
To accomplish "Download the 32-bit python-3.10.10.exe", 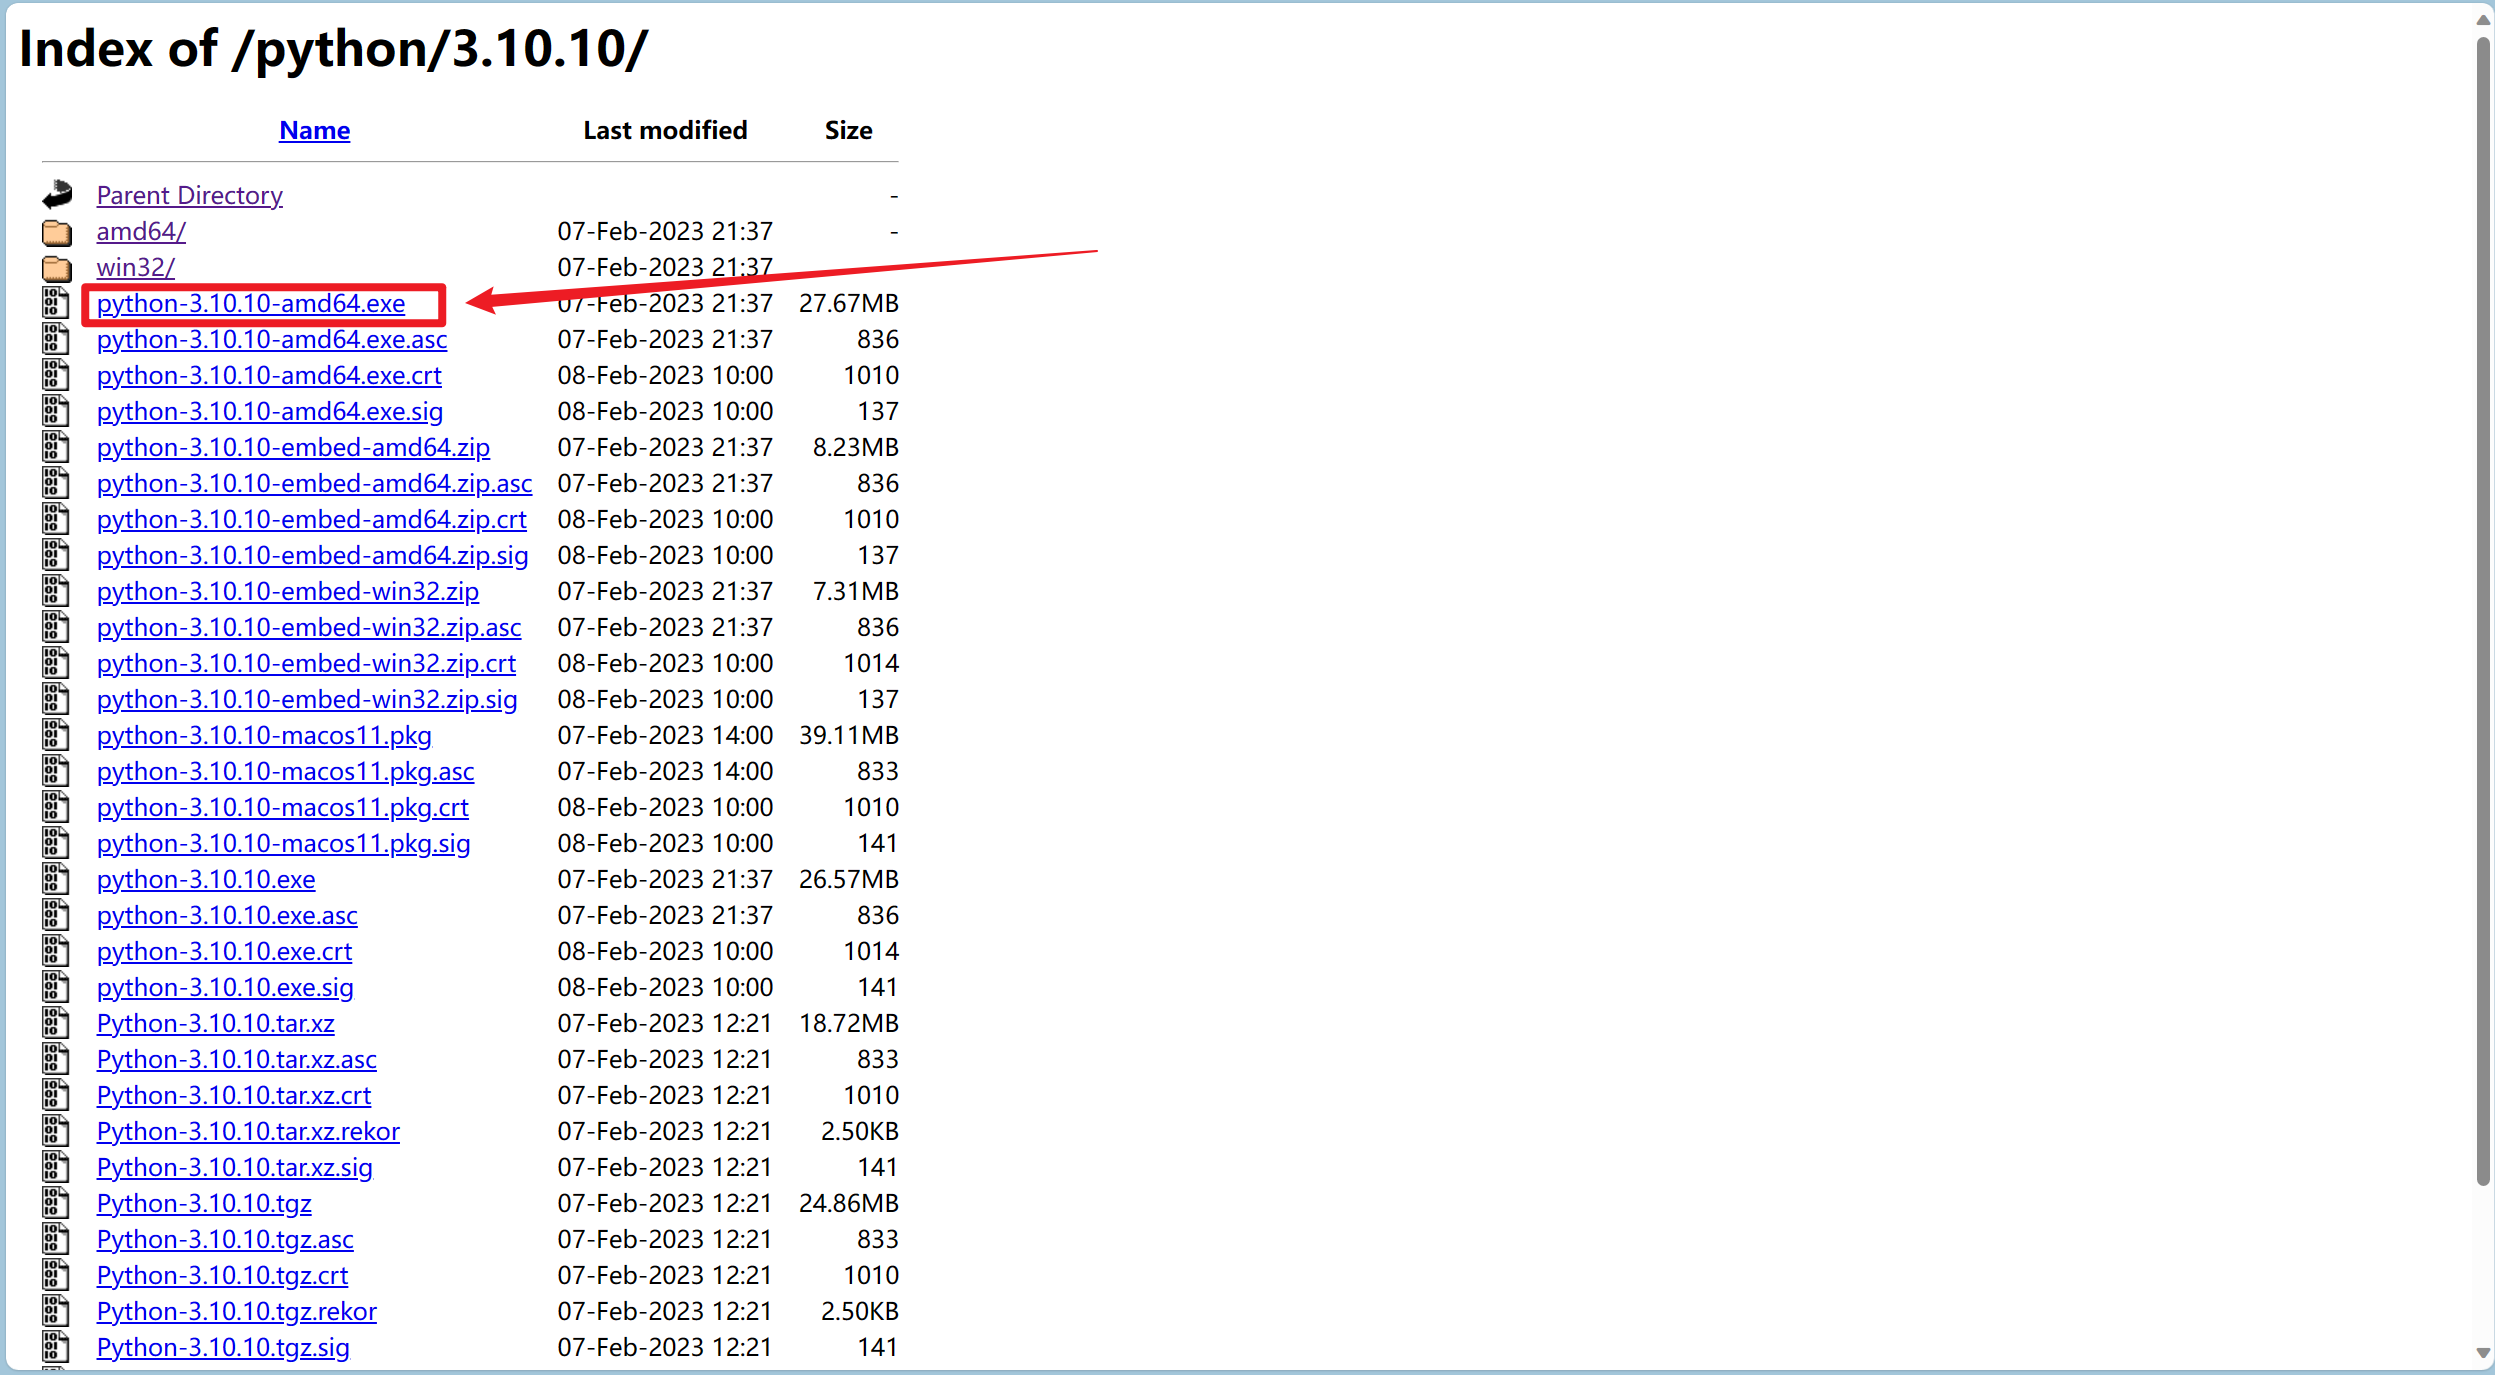I will click(206, 879).
